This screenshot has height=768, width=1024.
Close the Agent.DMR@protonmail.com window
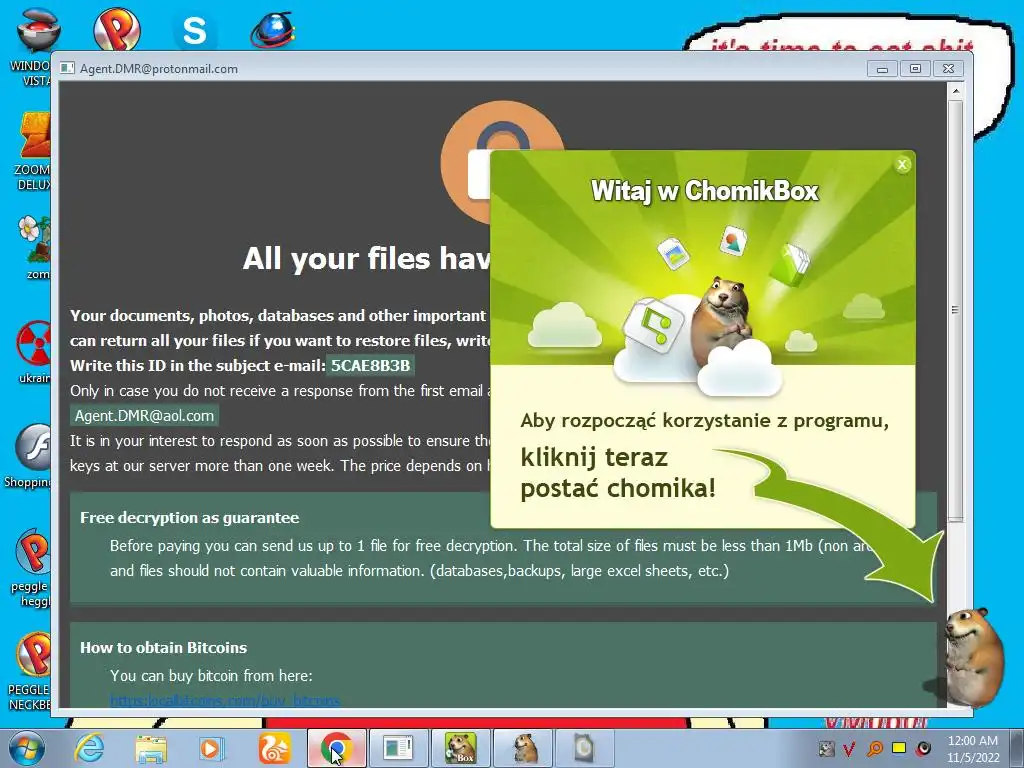point(948,69)
